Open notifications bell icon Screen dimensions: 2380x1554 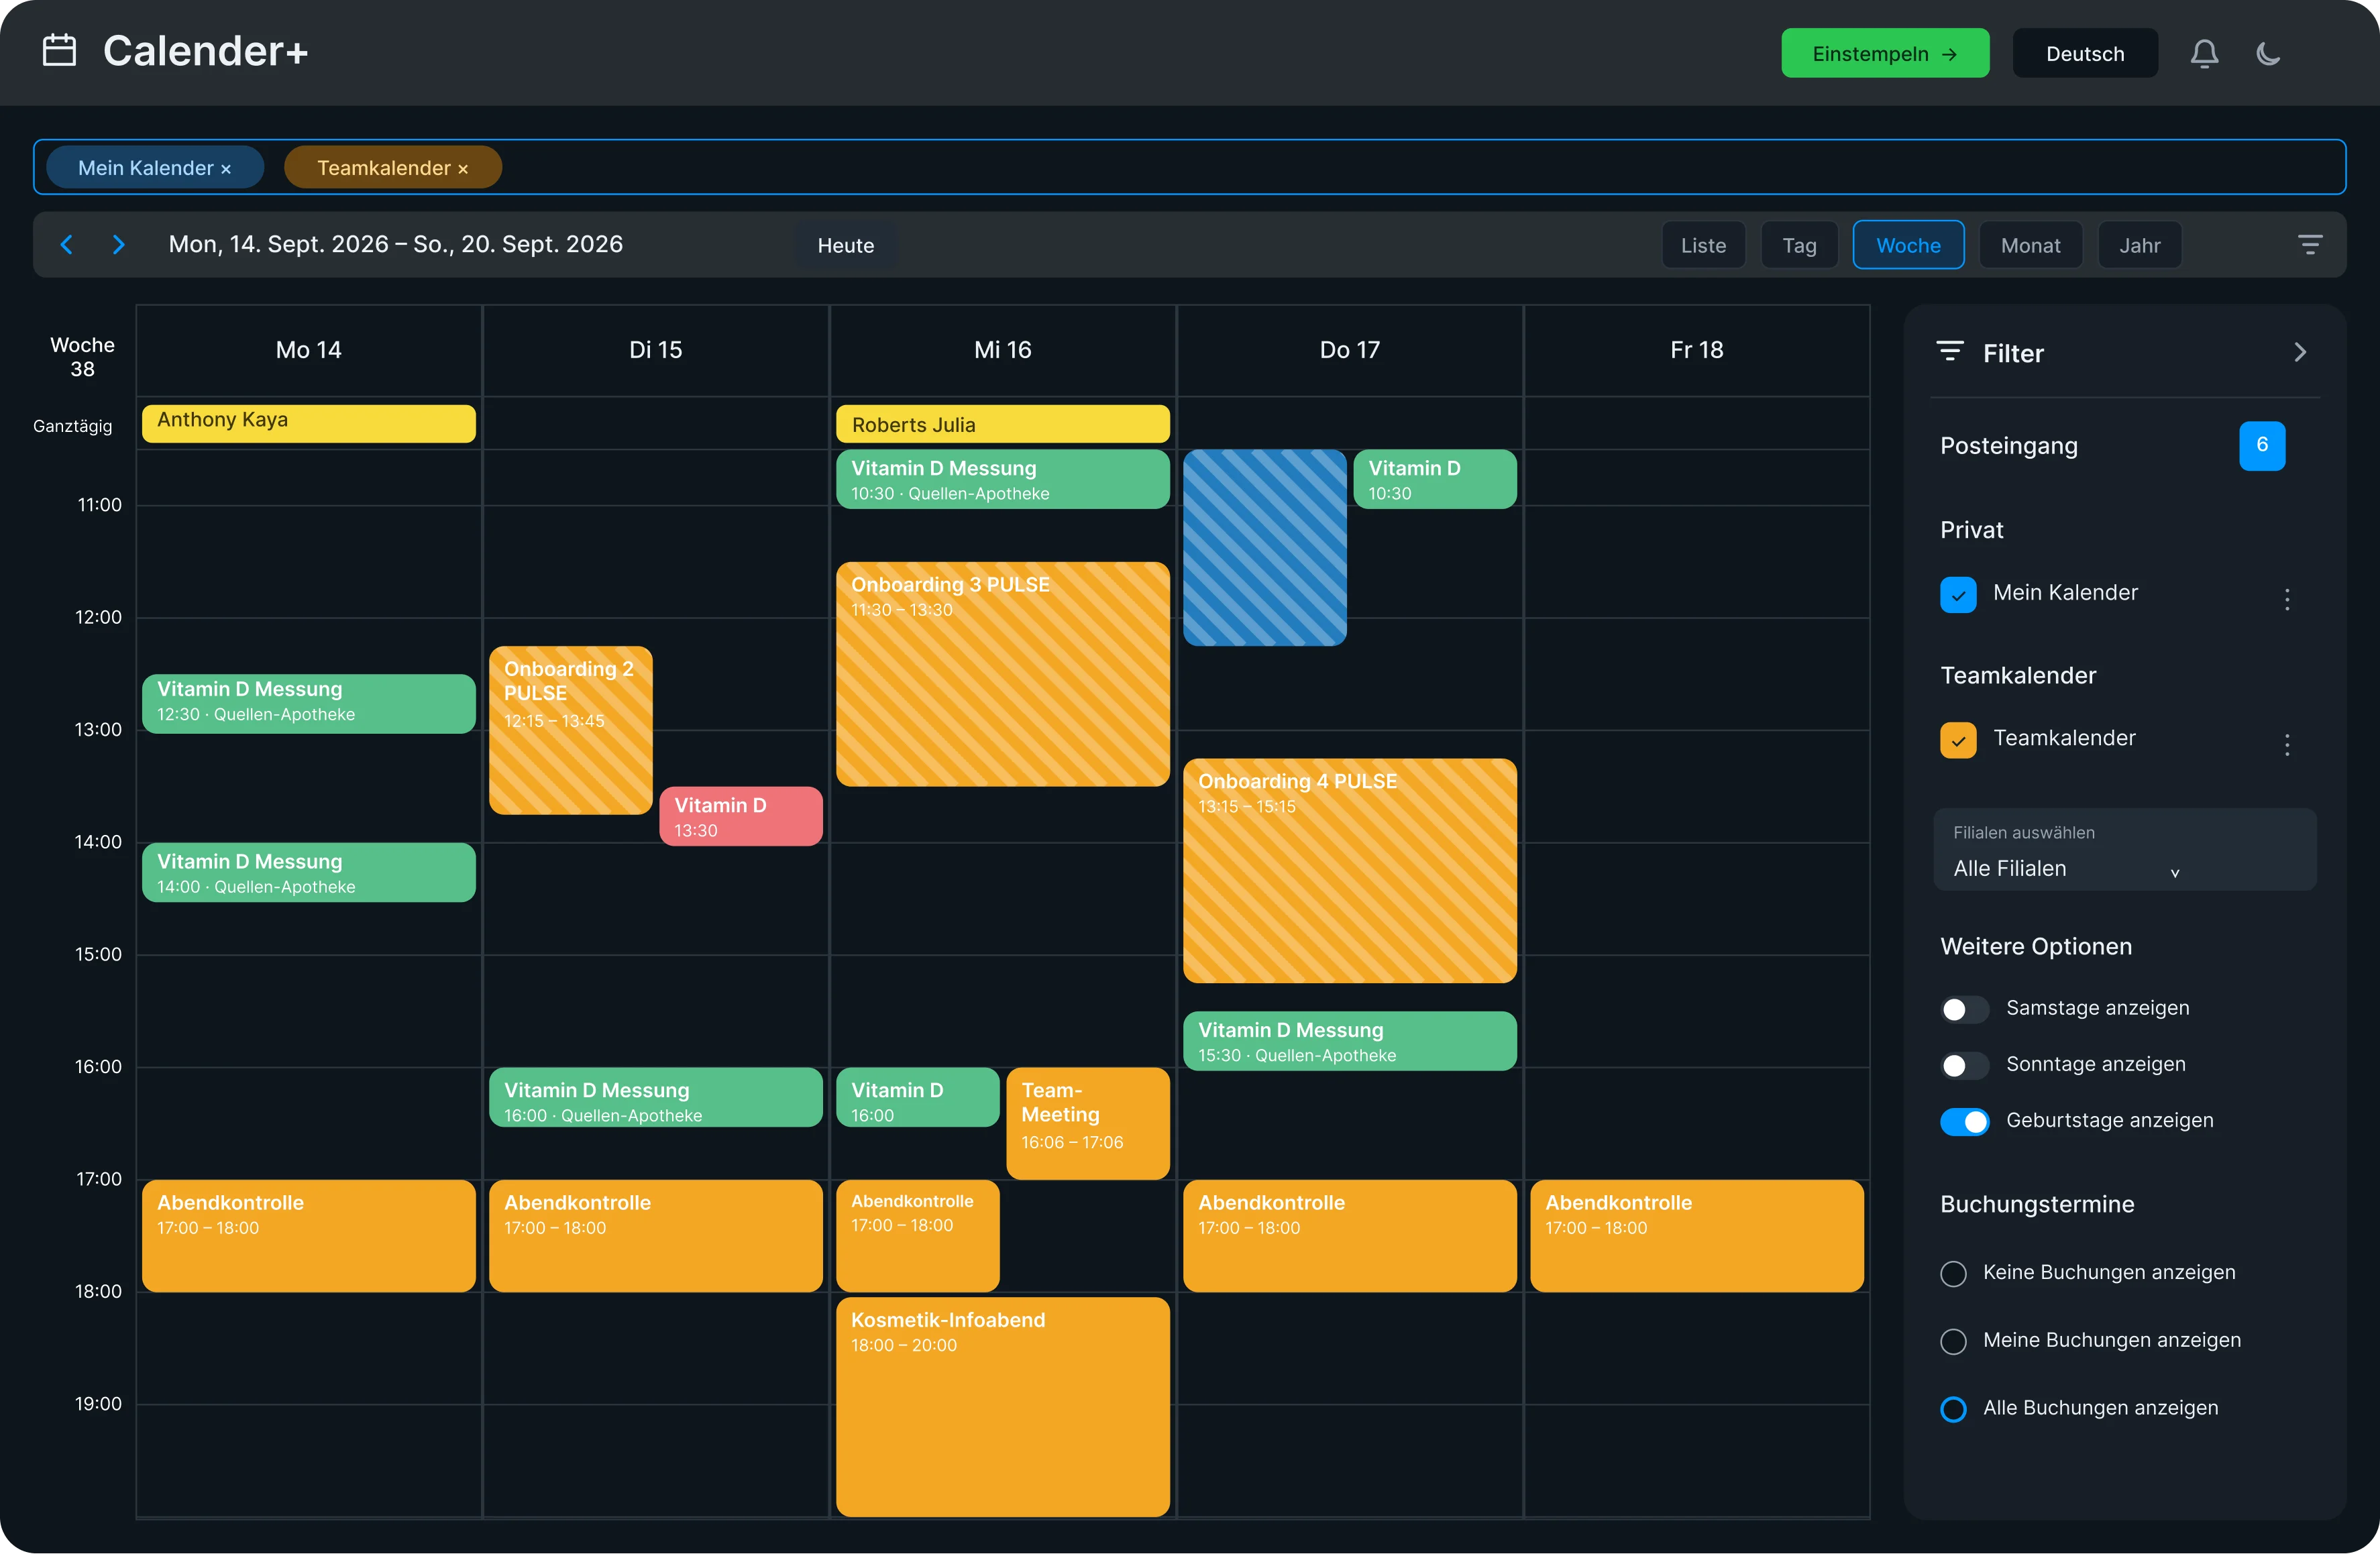point(2204,54)
